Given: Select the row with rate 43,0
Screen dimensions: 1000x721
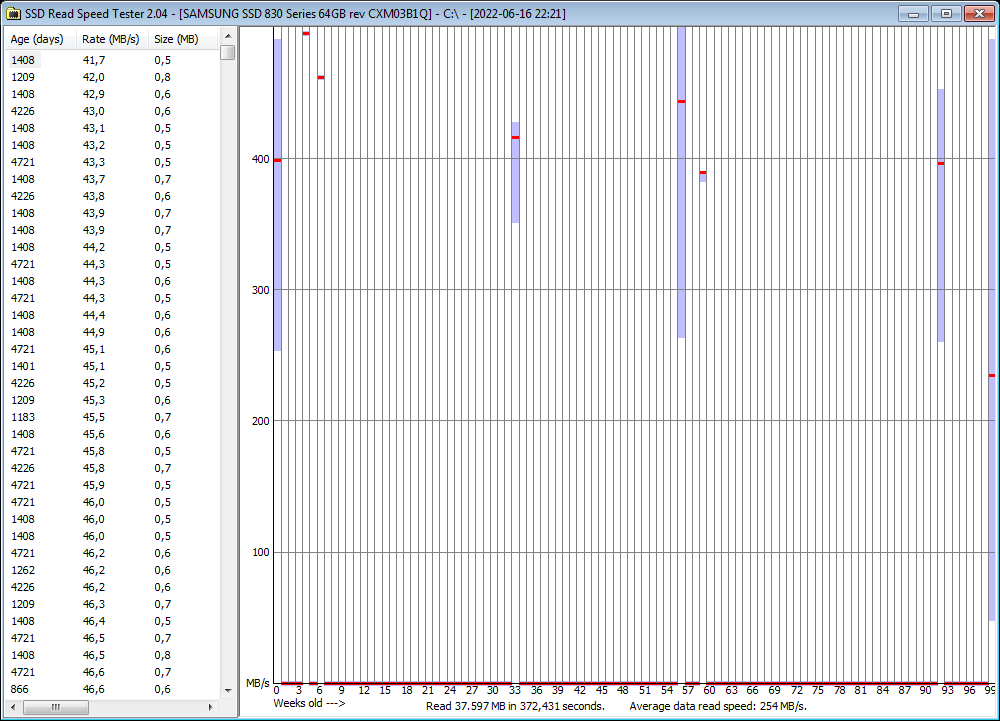Looking at the screenshot, I should coord(112,111).
